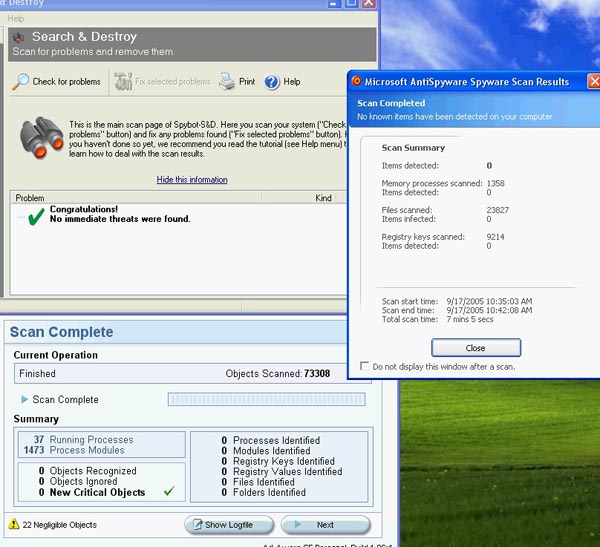Click the 0 Folders Identified entry

pyautogui.click(x=263, y=492)
